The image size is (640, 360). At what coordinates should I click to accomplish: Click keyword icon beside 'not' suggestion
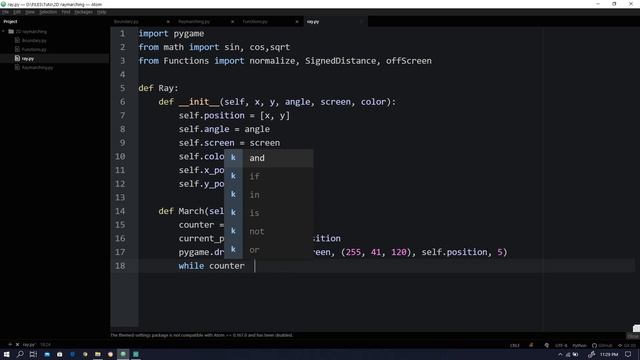(x=233, y=231)
